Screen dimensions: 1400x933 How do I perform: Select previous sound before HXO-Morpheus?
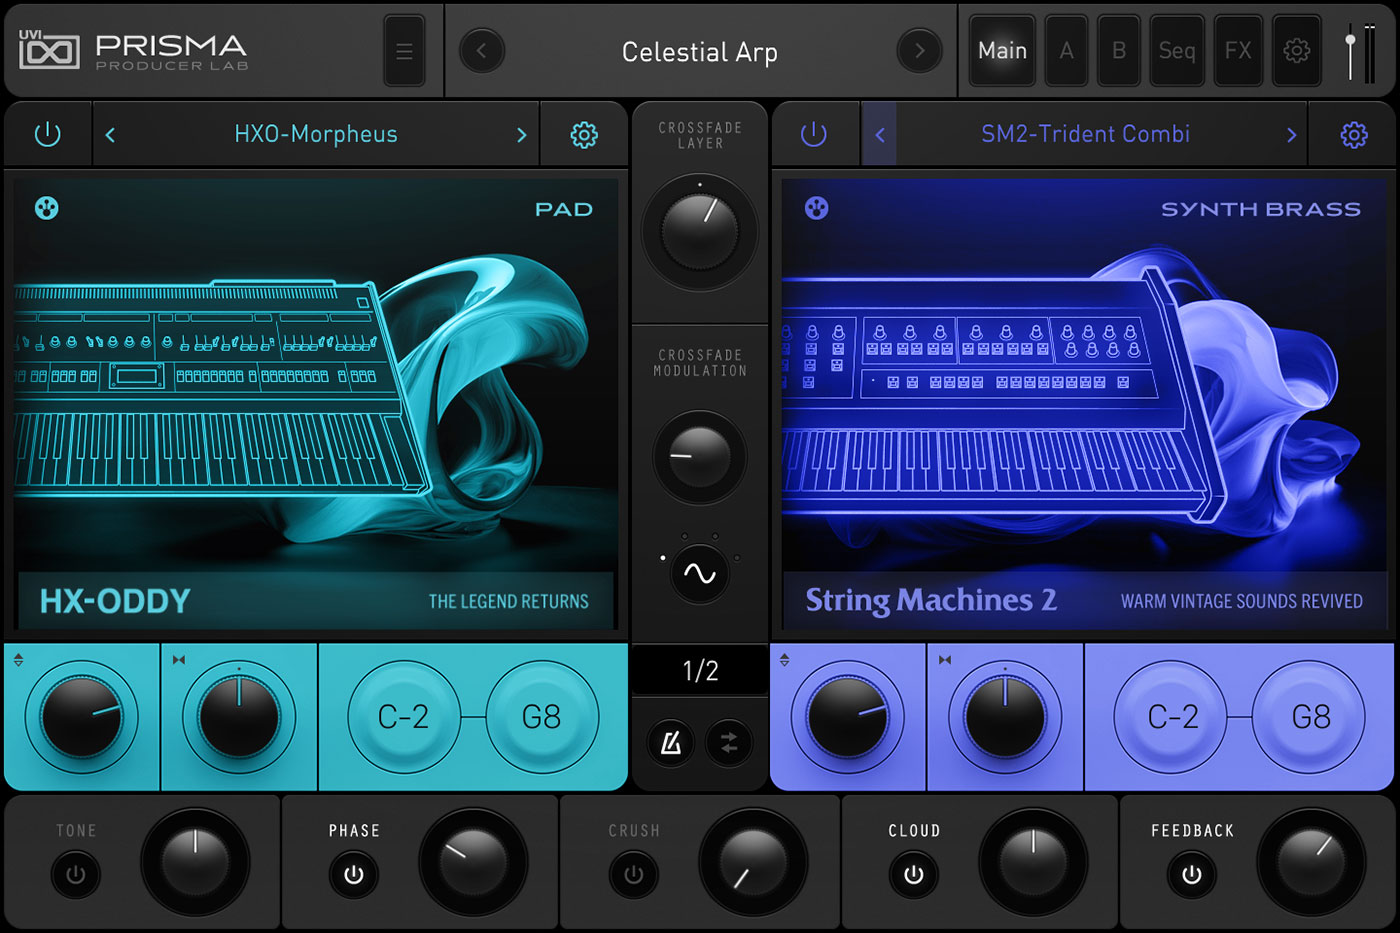pyautogui.click(x=110, y=135)
